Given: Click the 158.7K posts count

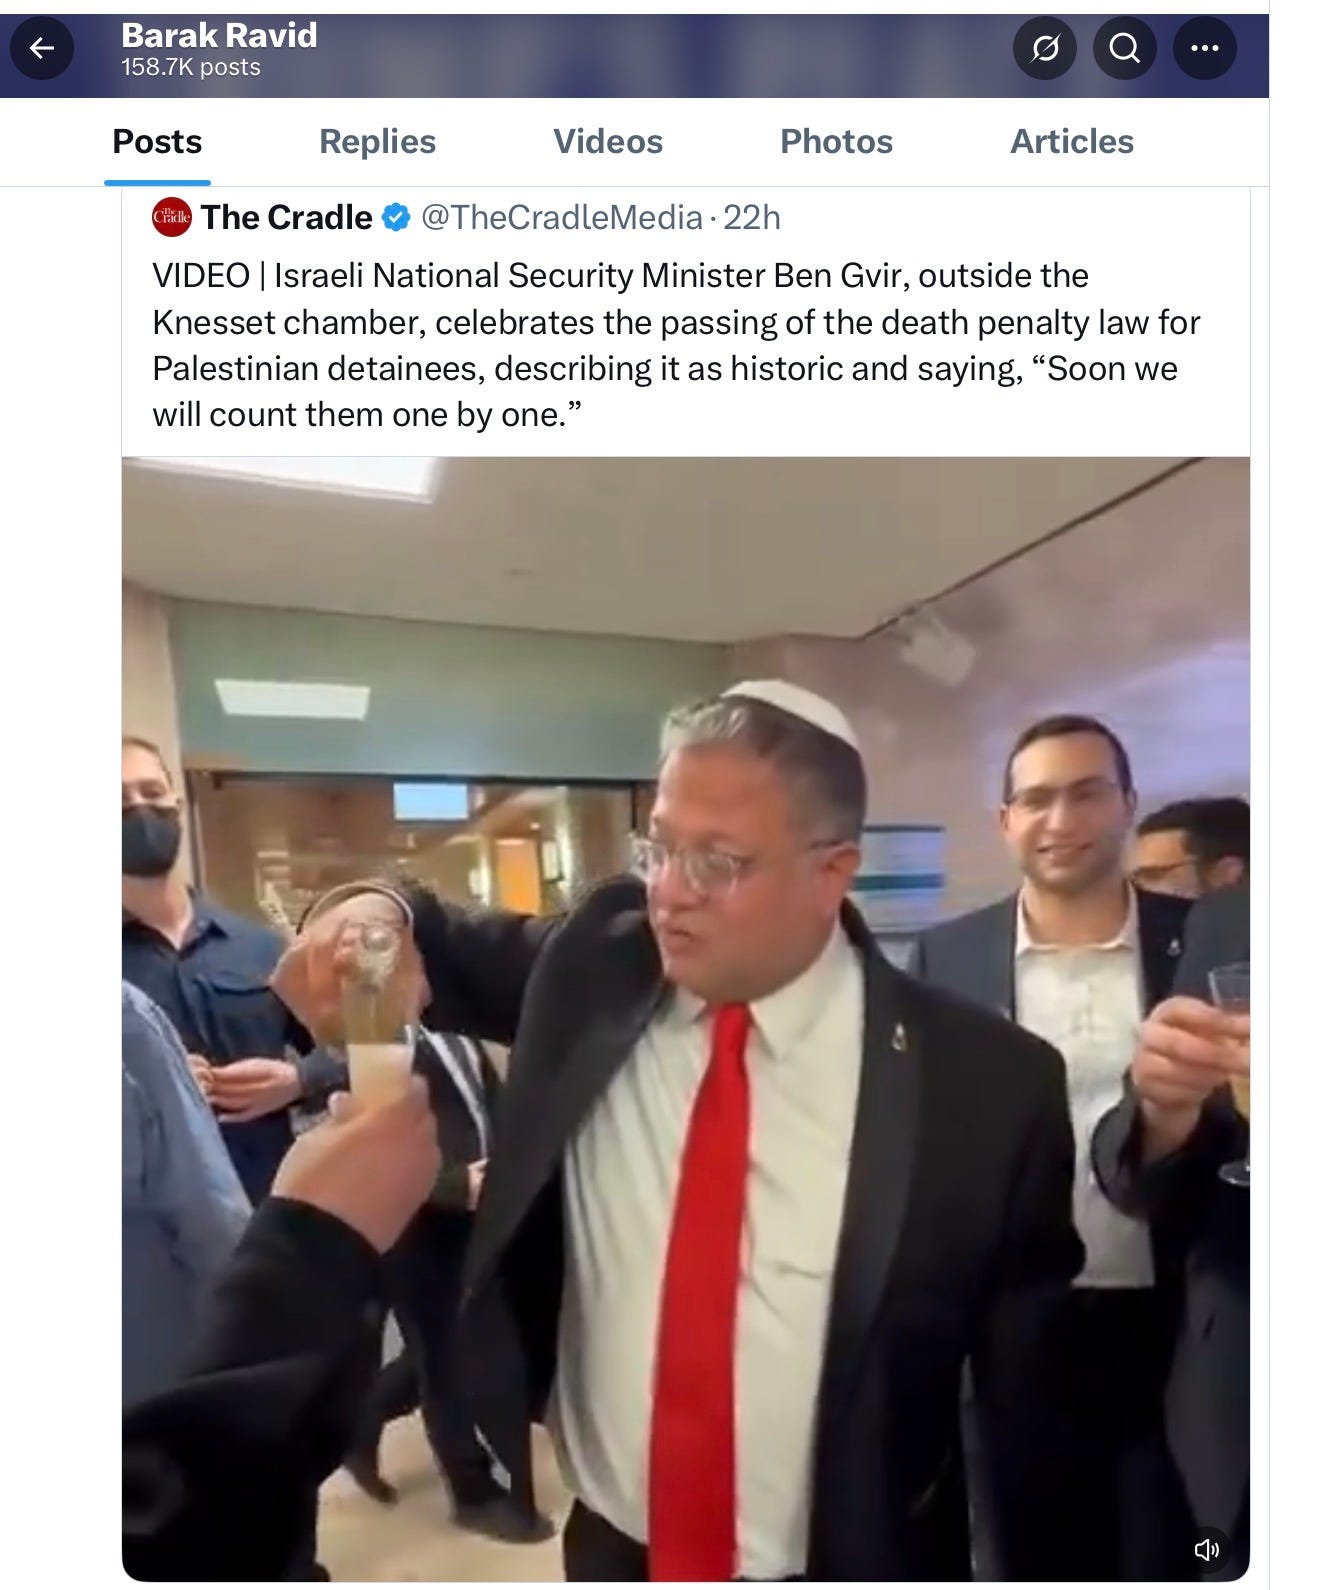Looking at the screenshot, I should coord(191,68).
